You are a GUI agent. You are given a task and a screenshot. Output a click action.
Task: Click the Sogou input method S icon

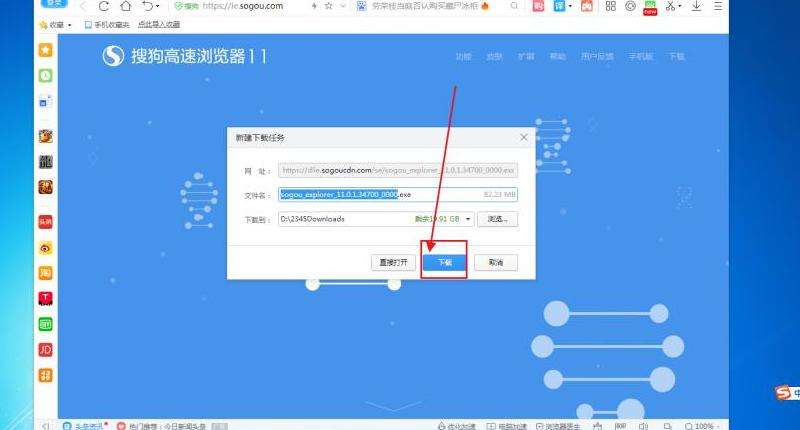pyautogui.click(x=783, y=393)
